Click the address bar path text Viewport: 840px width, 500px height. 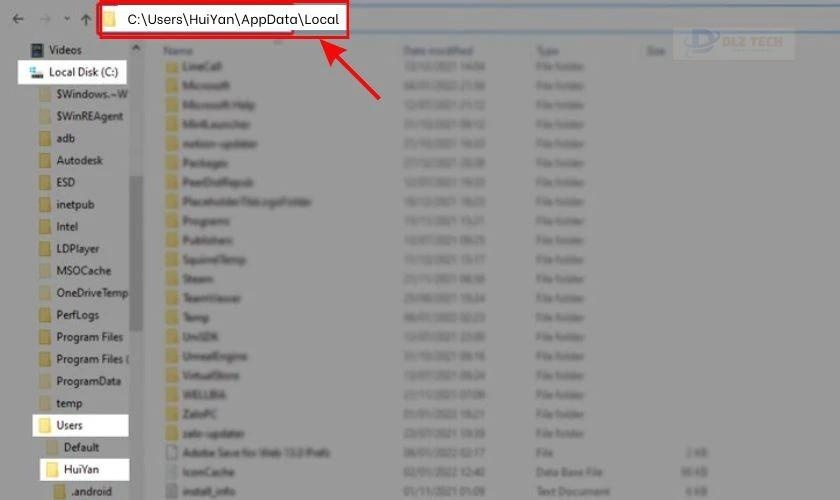coord(232,20)
